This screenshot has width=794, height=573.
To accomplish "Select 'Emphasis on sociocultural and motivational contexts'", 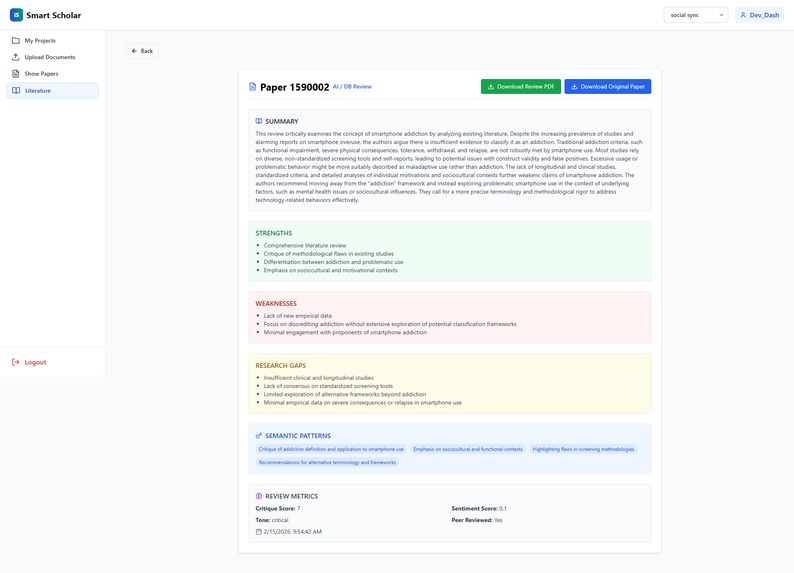I will coord(330,270).
